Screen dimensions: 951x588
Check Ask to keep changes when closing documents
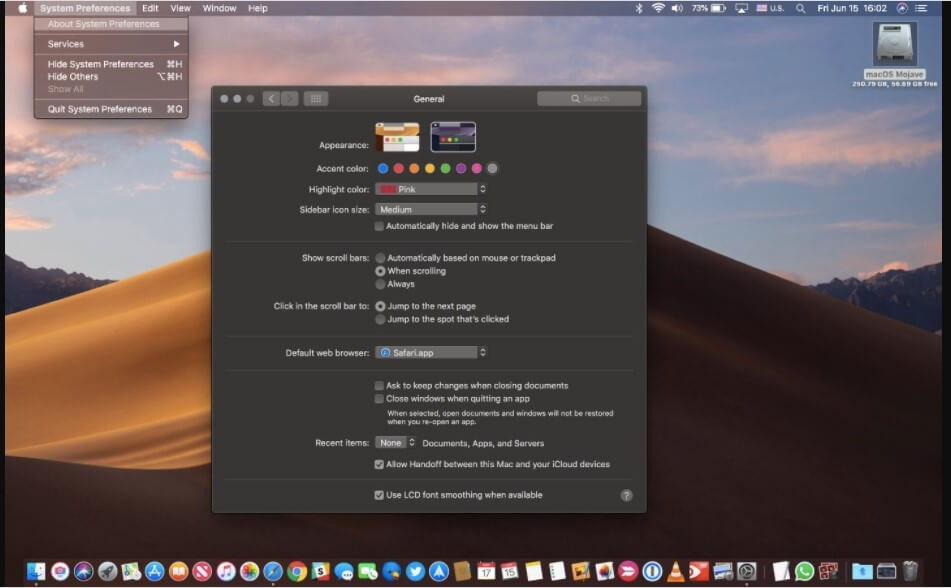click(x=379, y=385)
